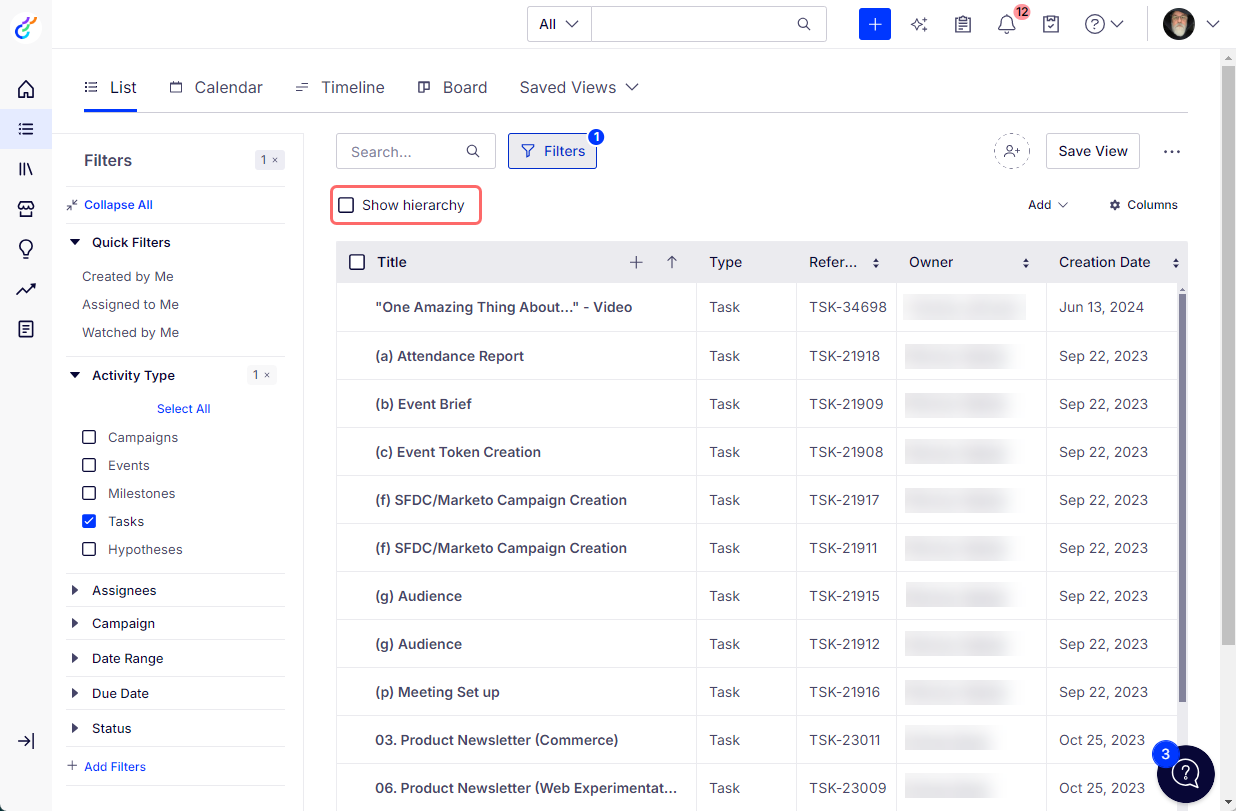Click the app logo at top left

pyautogui.click(x=26, y=27)
